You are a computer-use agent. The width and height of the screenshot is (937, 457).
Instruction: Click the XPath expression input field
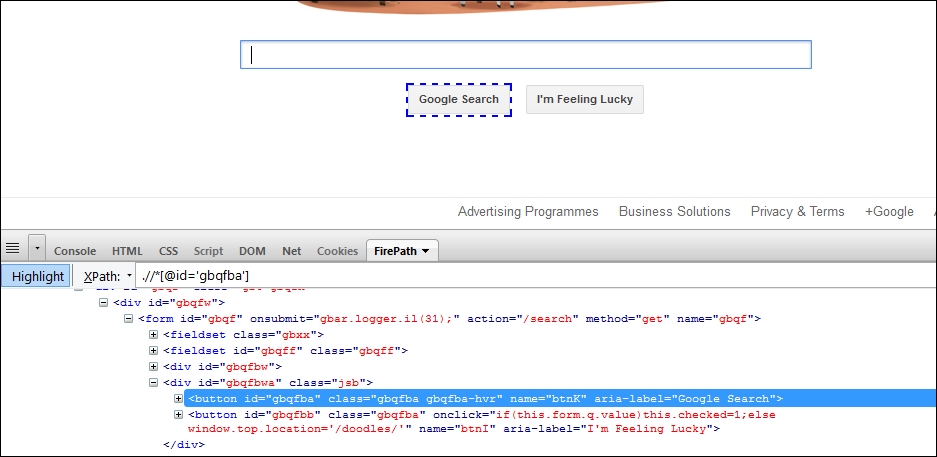(536, 276)
